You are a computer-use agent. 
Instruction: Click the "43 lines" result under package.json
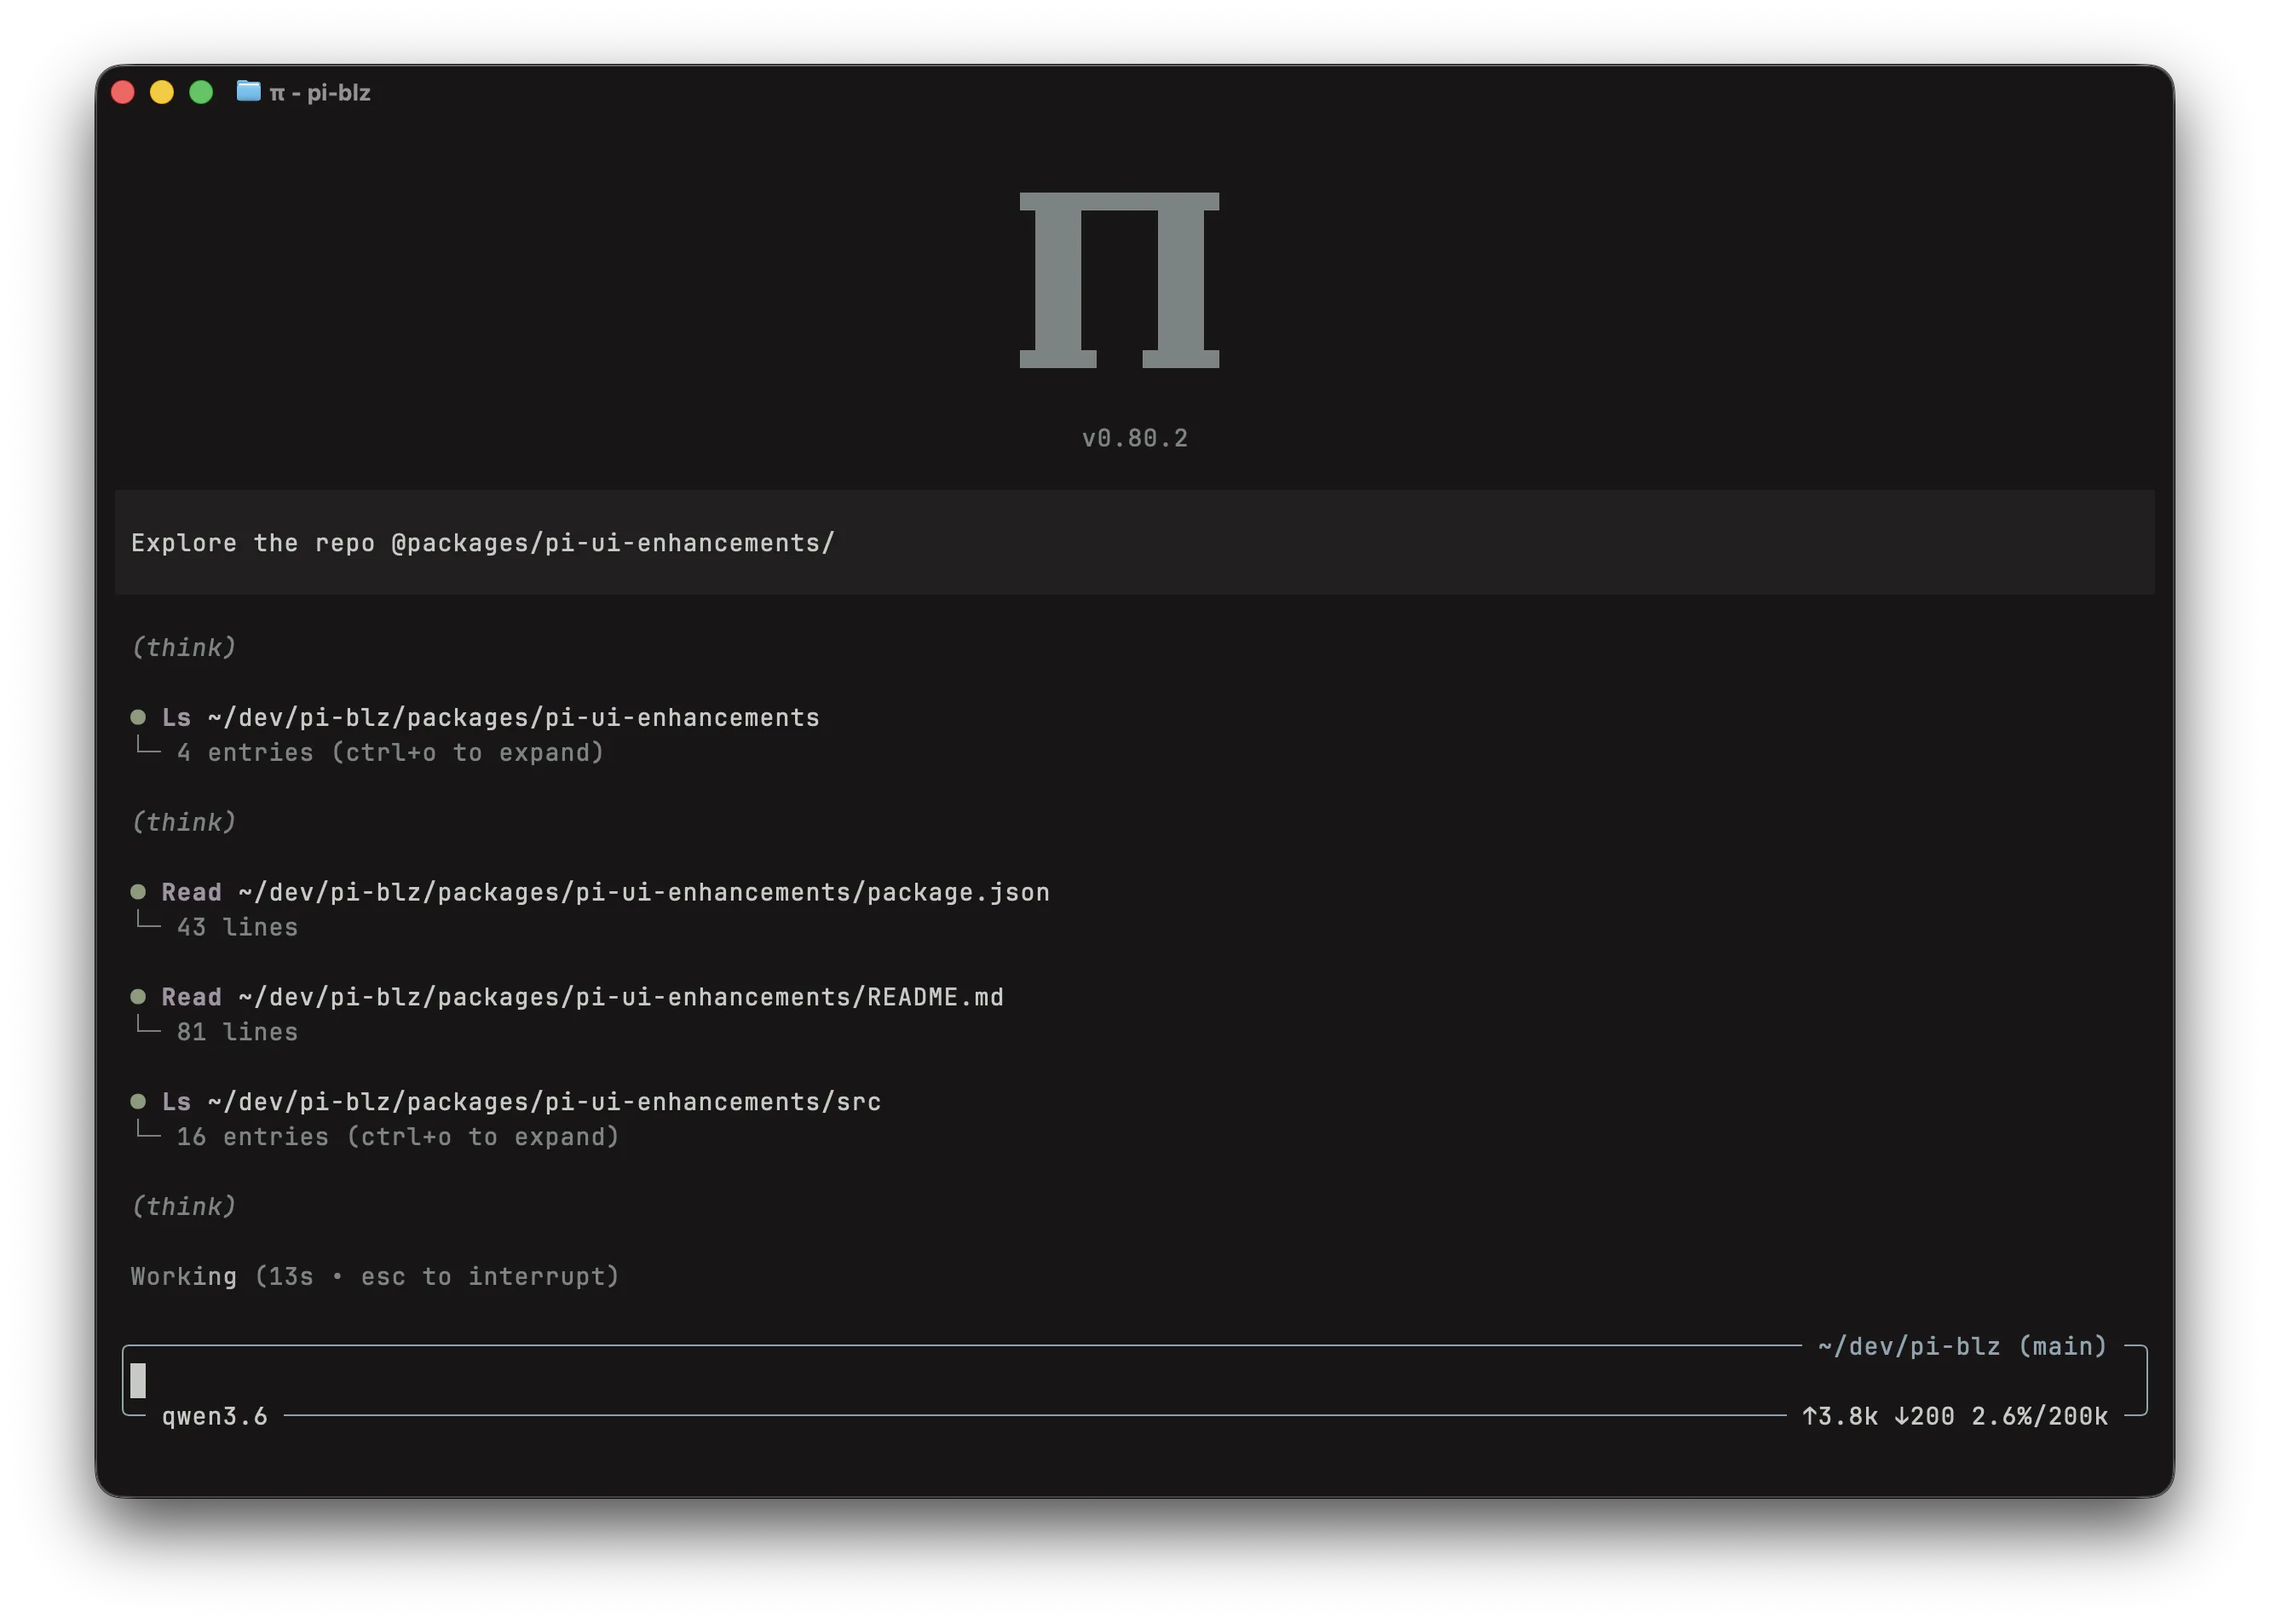click(237, 927)
